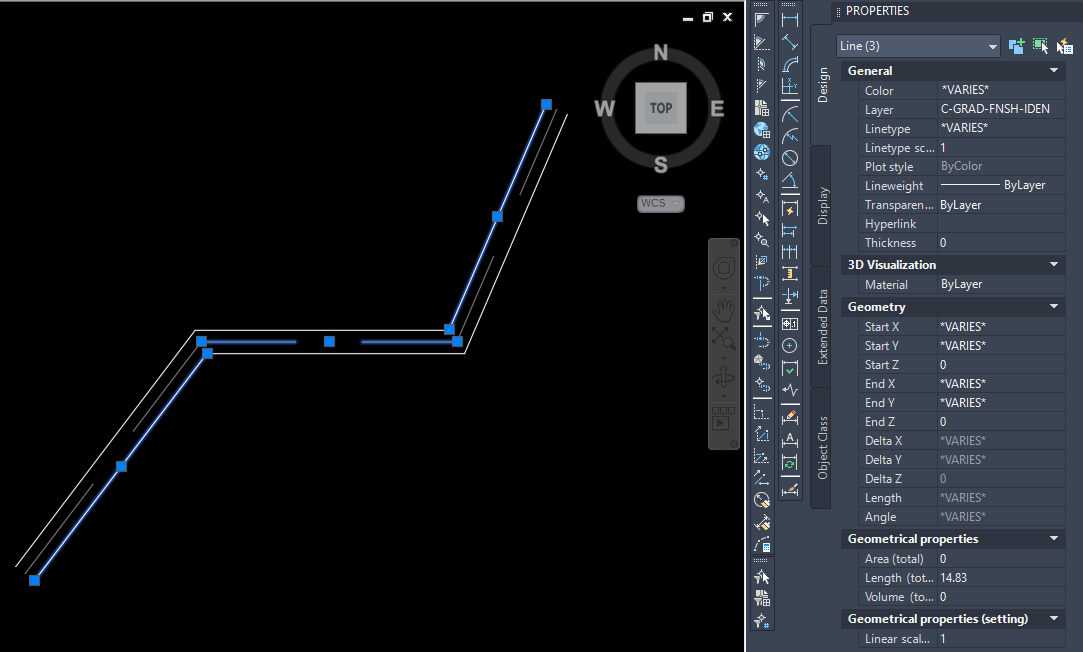Select the Arc Length dimension tool

[789, 64]
